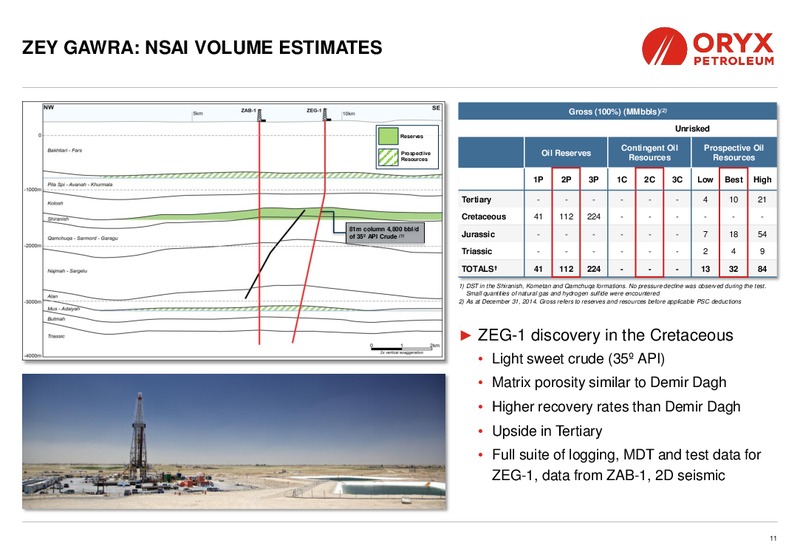
Task: Click Jurassic High value 54
Action: point(762,234)
